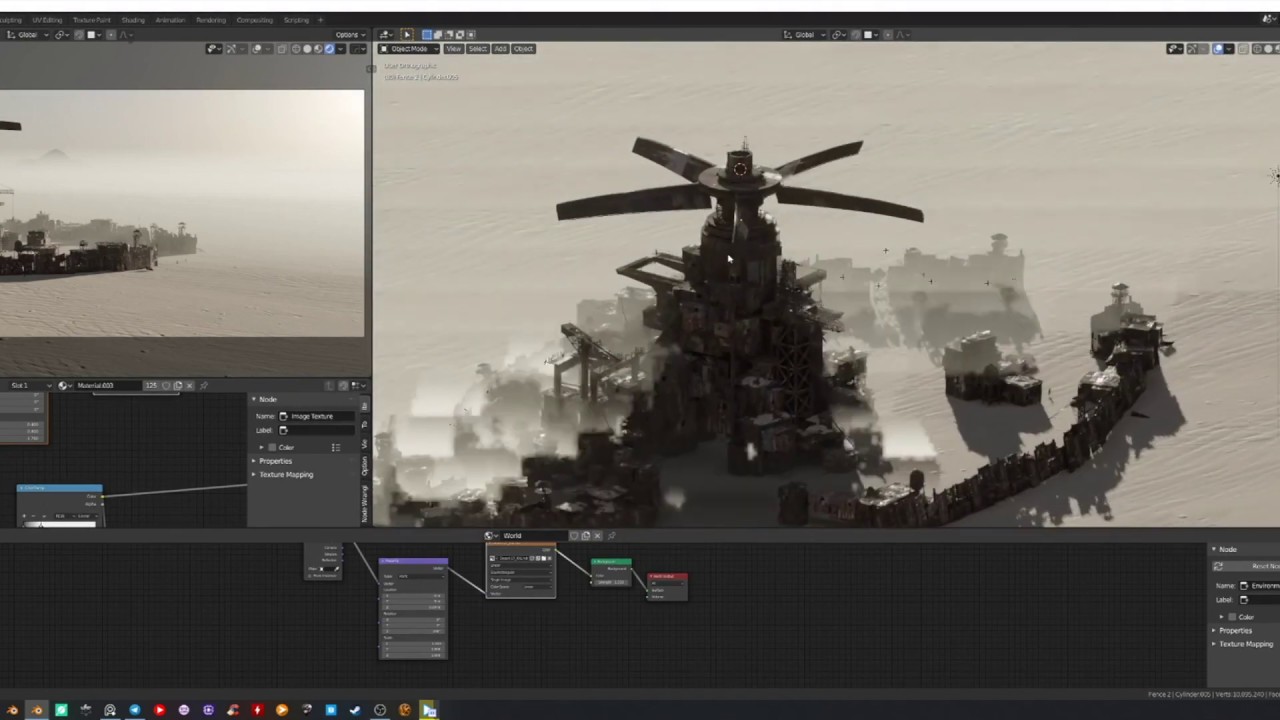Pin the World node tree
1280x720 pixels.
(611, 535)
